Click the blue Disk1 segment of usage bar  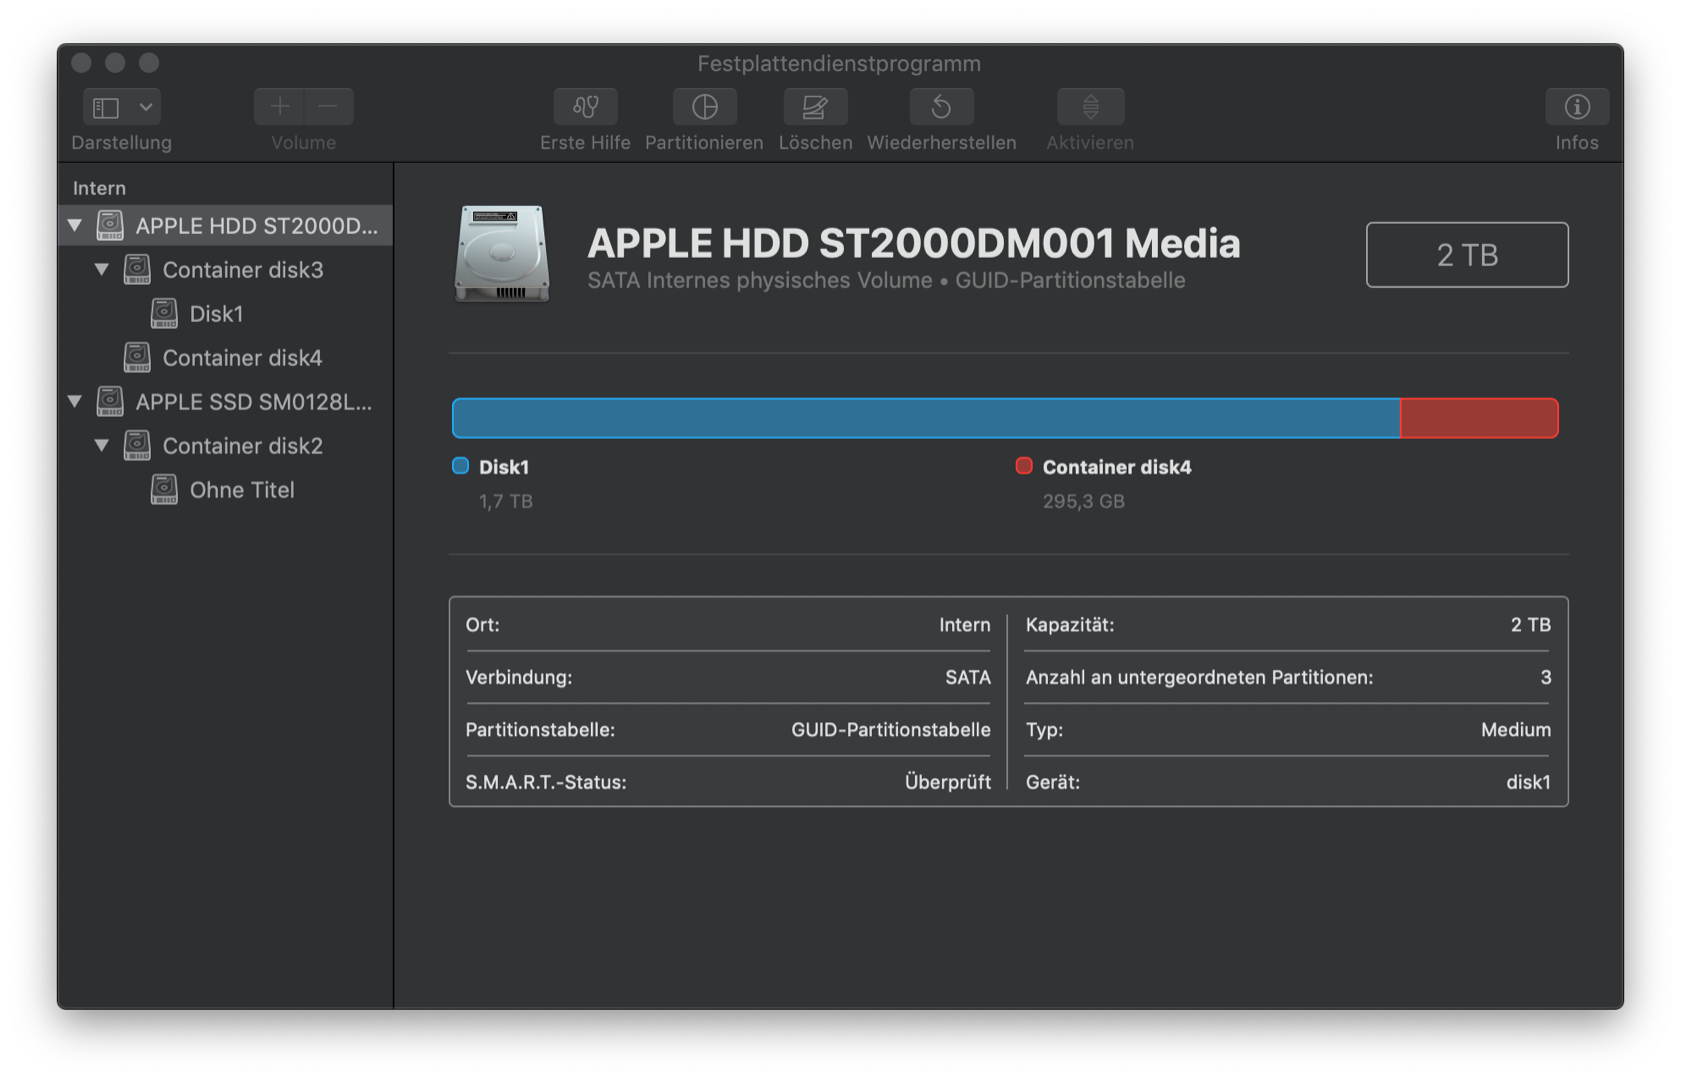925,418
